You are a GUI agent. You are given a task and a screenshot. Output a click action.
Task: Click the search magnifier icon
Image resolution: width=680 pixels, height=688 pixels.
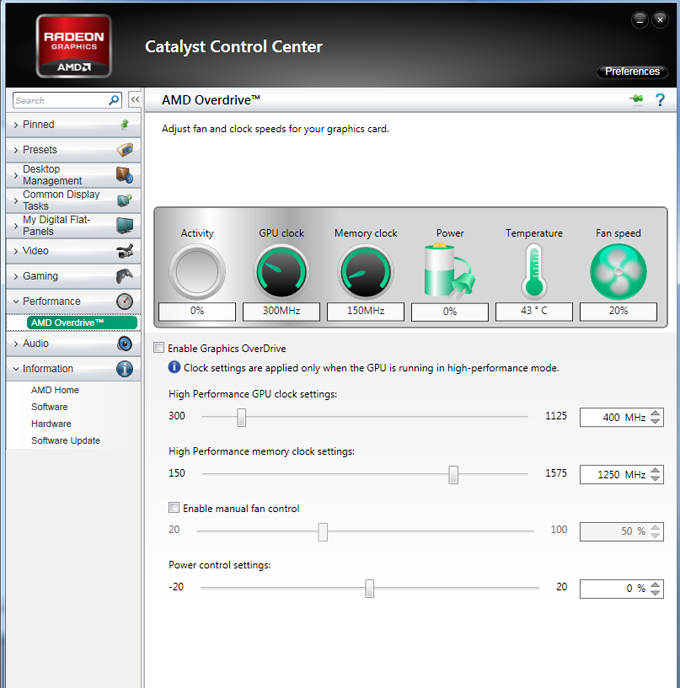coord(114,100)
